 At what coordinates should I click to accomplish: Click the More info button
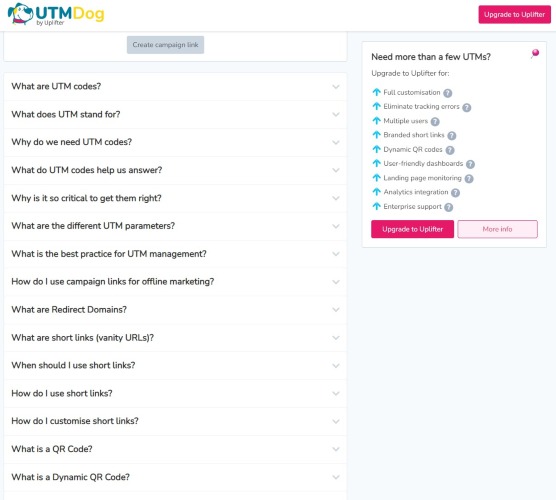coord(497,229)
